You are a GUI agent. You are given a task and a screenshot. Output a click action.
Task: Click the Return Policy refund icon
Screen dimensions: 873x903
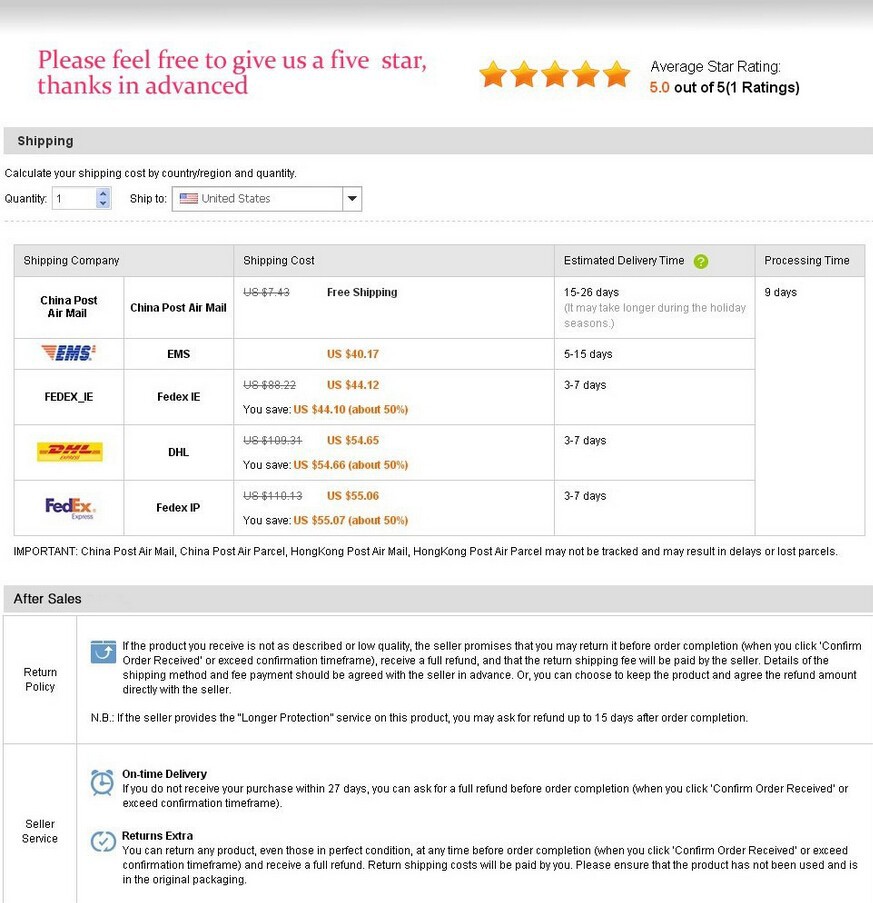pyautogui.click(x=103, y=652)
